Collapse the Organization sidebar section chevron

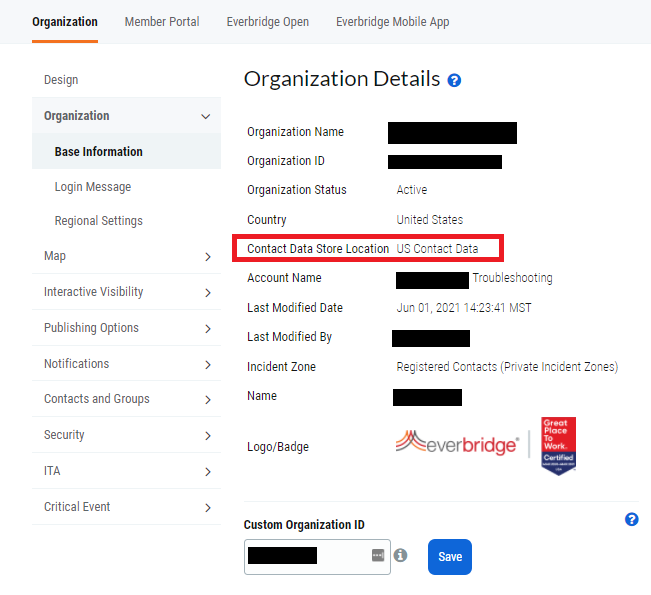pos(206,116)
